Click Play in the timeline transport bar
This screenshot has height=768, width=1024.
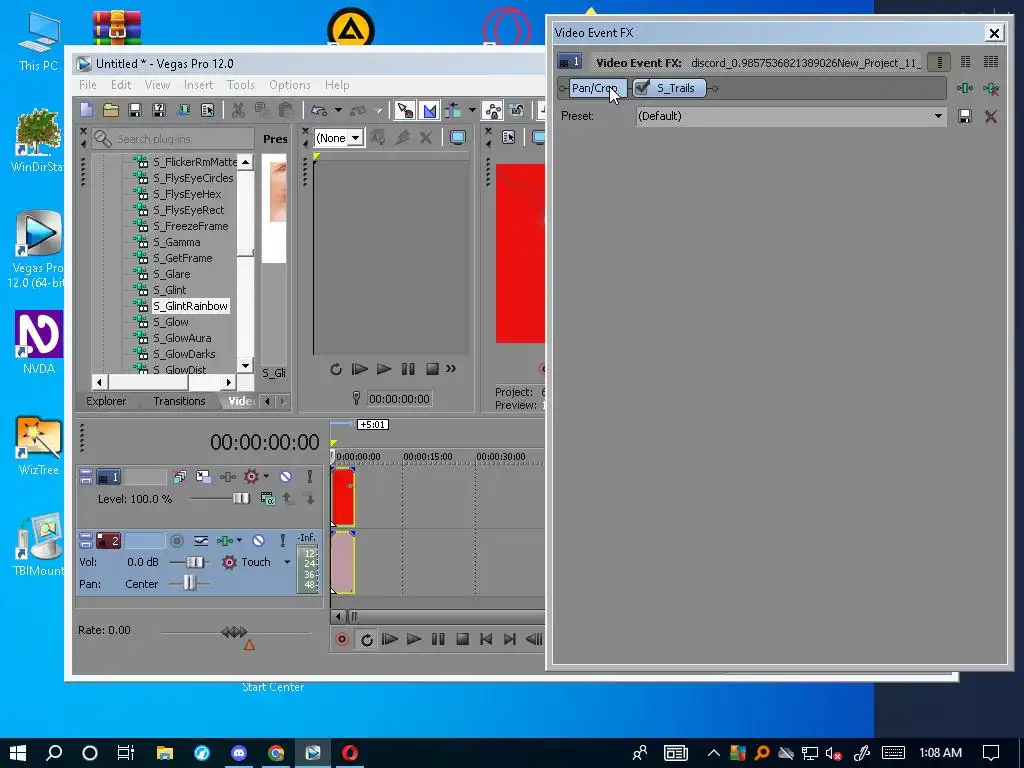tap(413, 639)
